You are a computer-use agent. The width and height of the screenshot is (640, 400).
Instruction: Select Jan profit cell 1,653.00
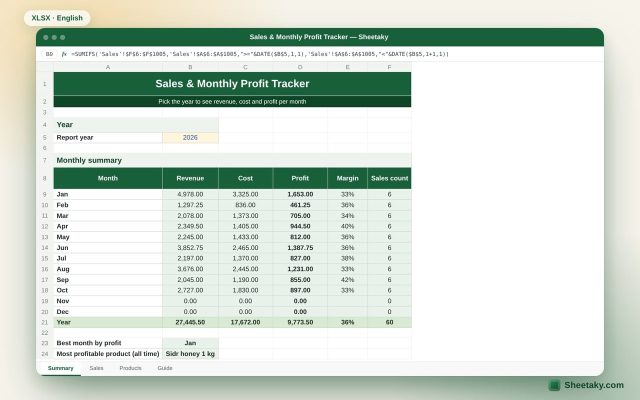(x=300, y=194)
